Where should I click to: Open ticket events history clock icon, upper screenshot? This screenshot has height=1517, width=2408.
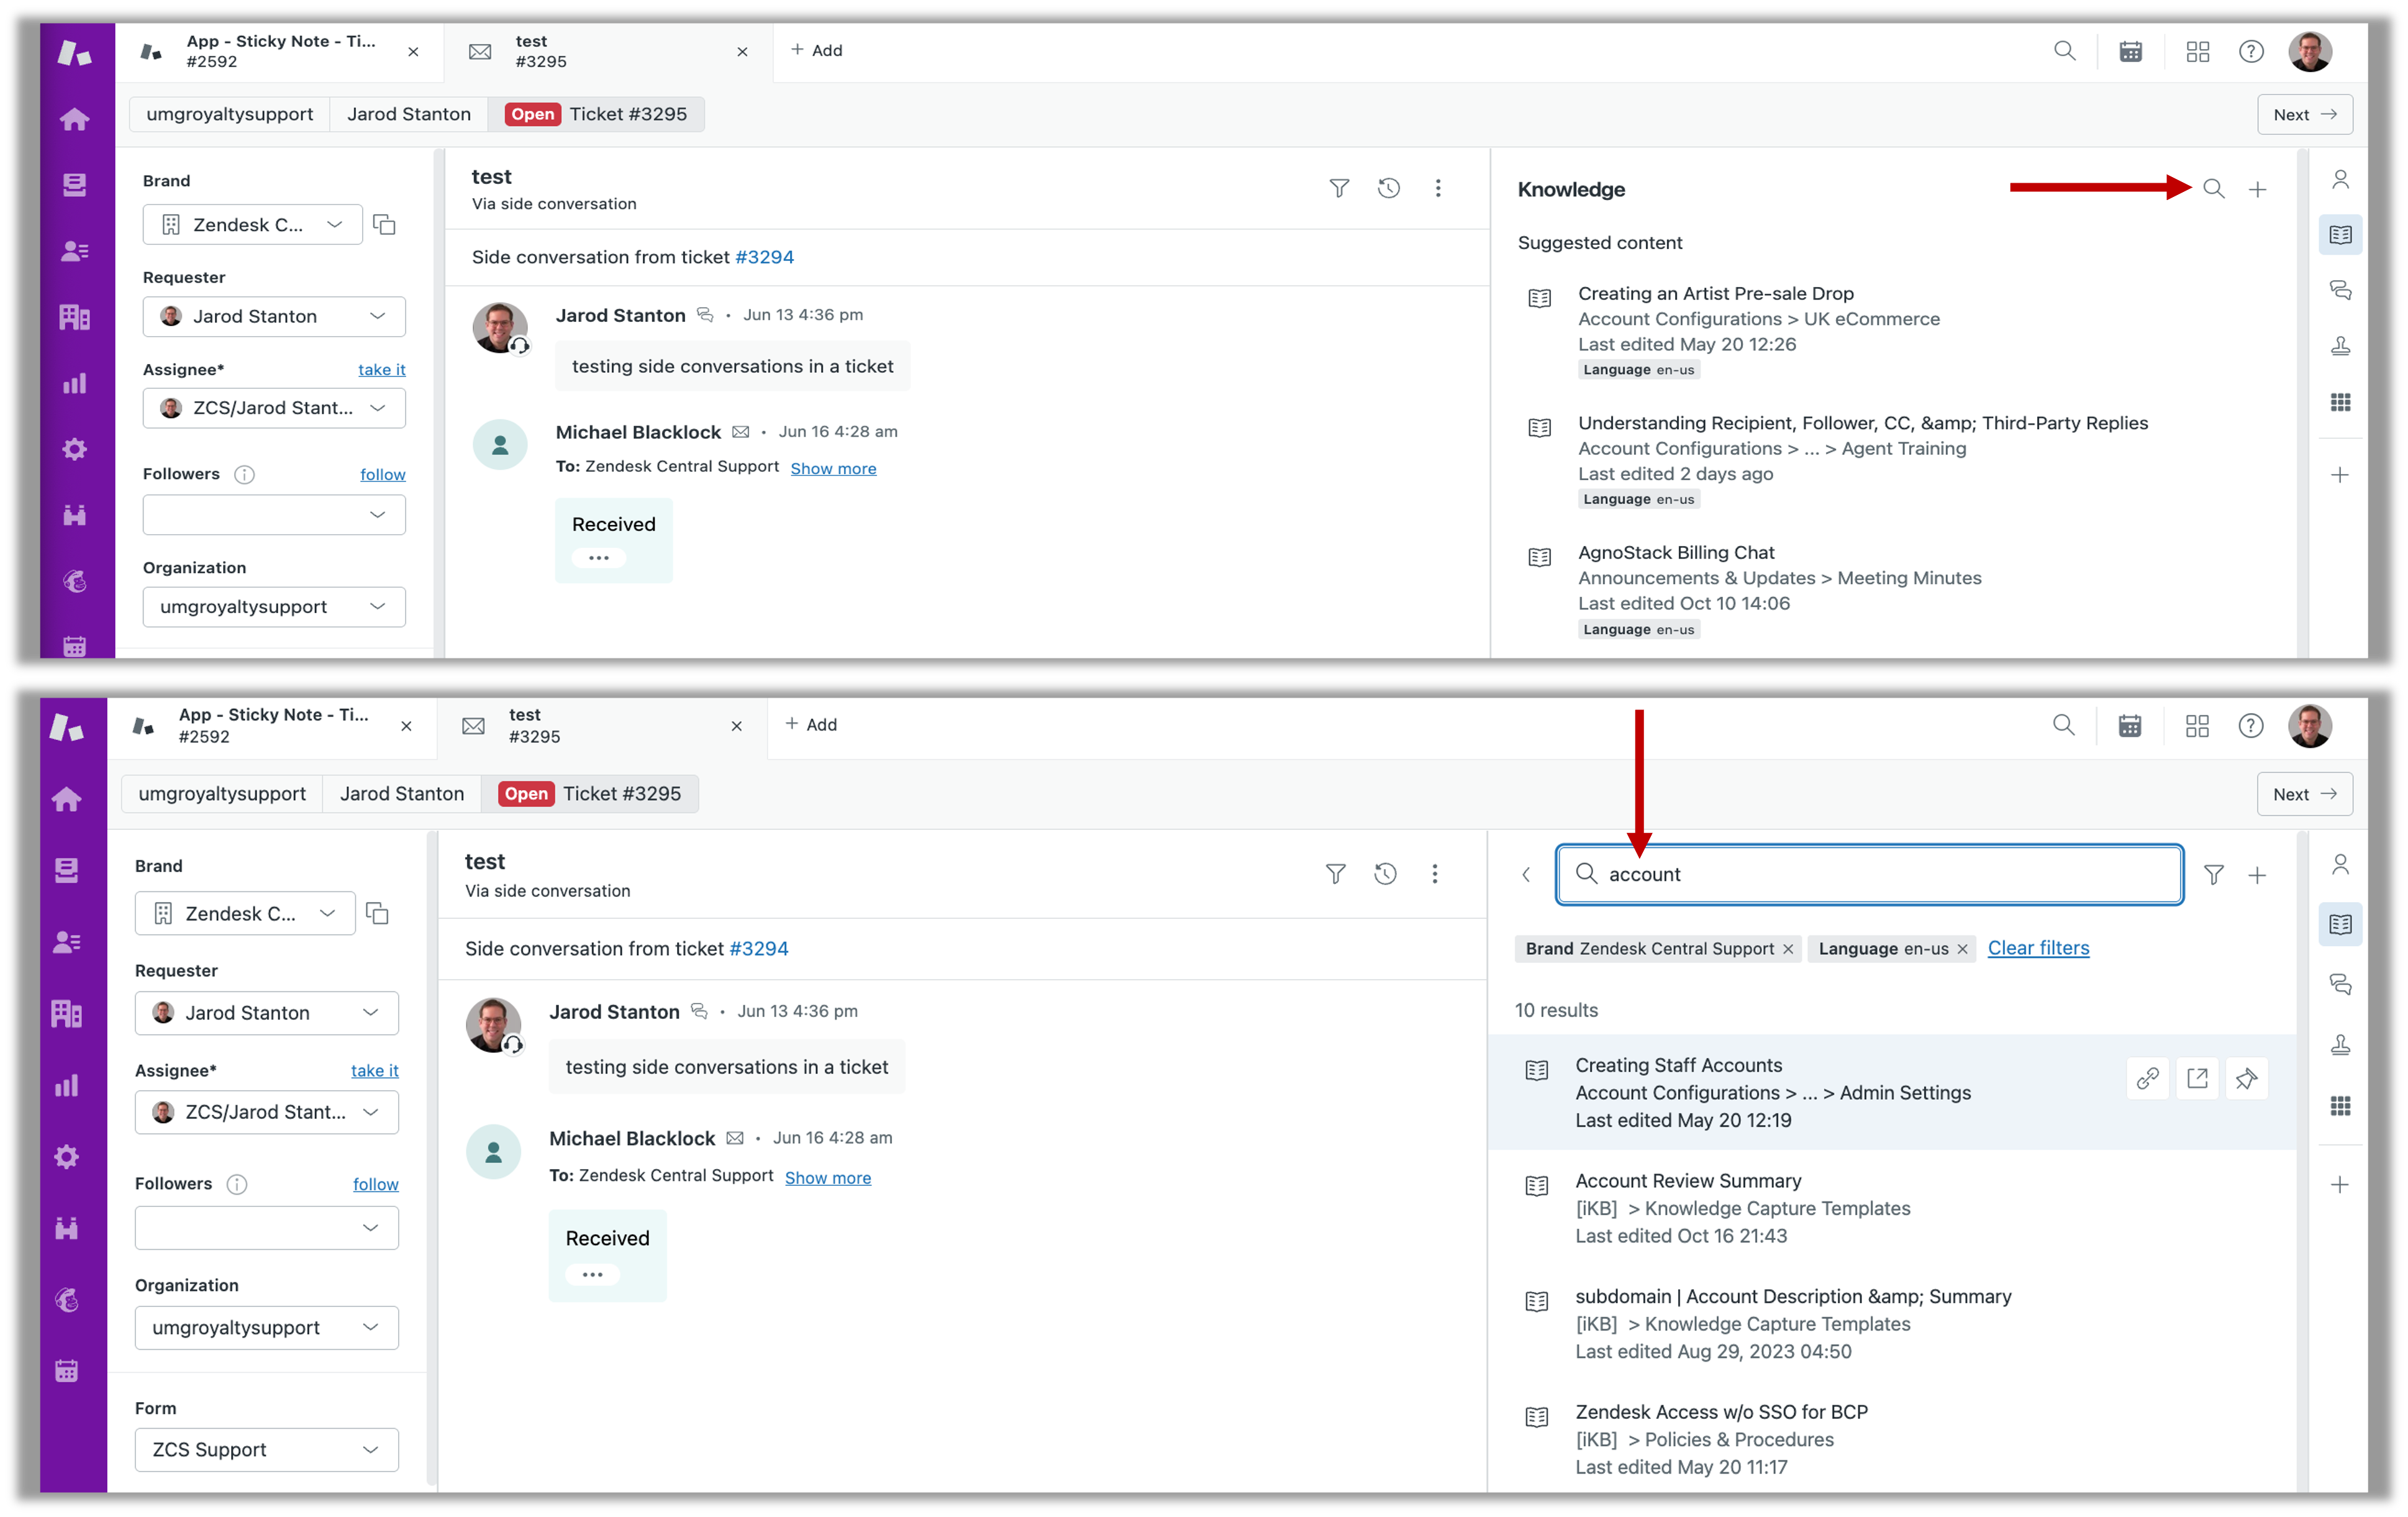click(x=1388, y=188)
